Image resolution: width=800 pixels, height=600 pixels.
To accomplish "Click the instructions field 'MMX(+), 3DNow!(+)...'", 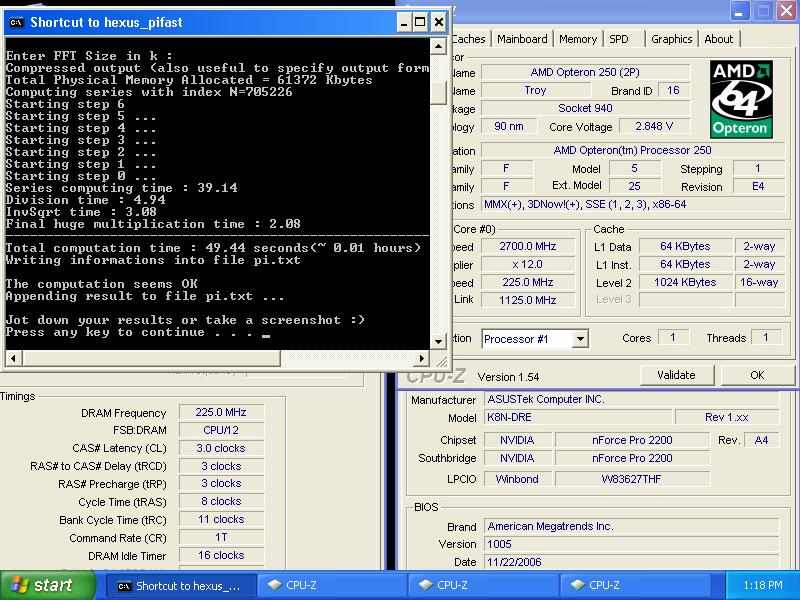I will point(633,205).
